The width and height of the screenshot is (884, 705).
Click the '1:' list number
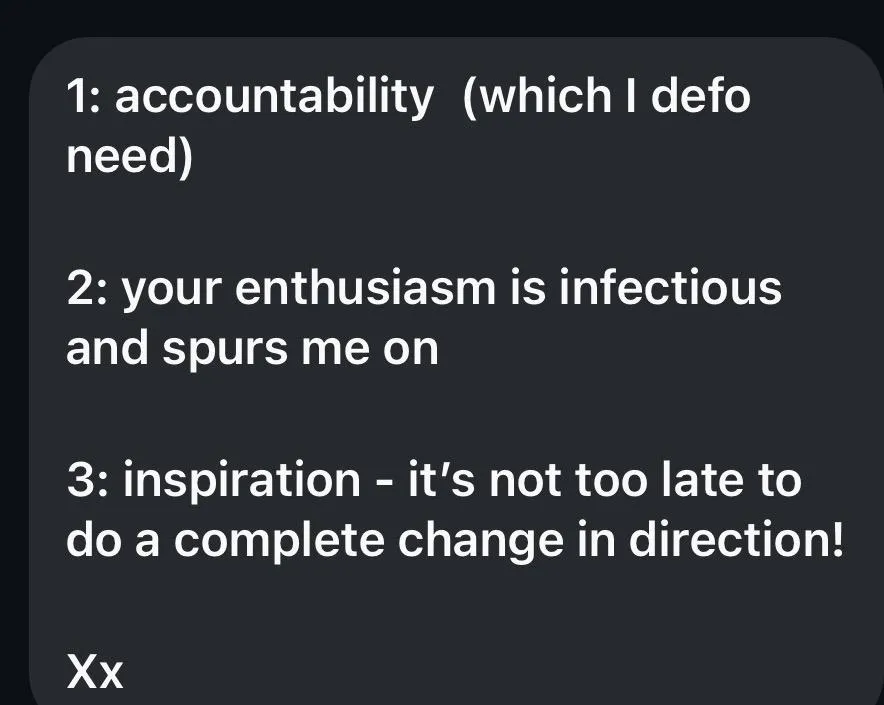point(88,98)
